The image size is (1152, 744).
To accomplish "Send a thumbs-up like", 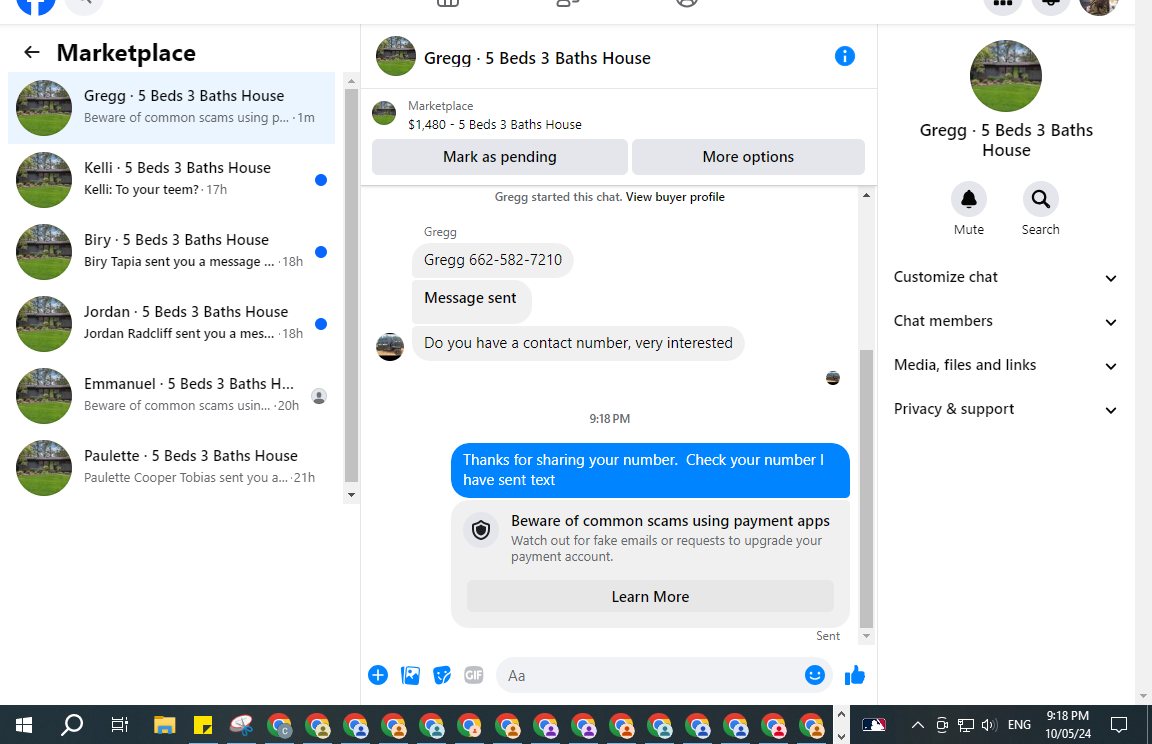I will point(854,675).
